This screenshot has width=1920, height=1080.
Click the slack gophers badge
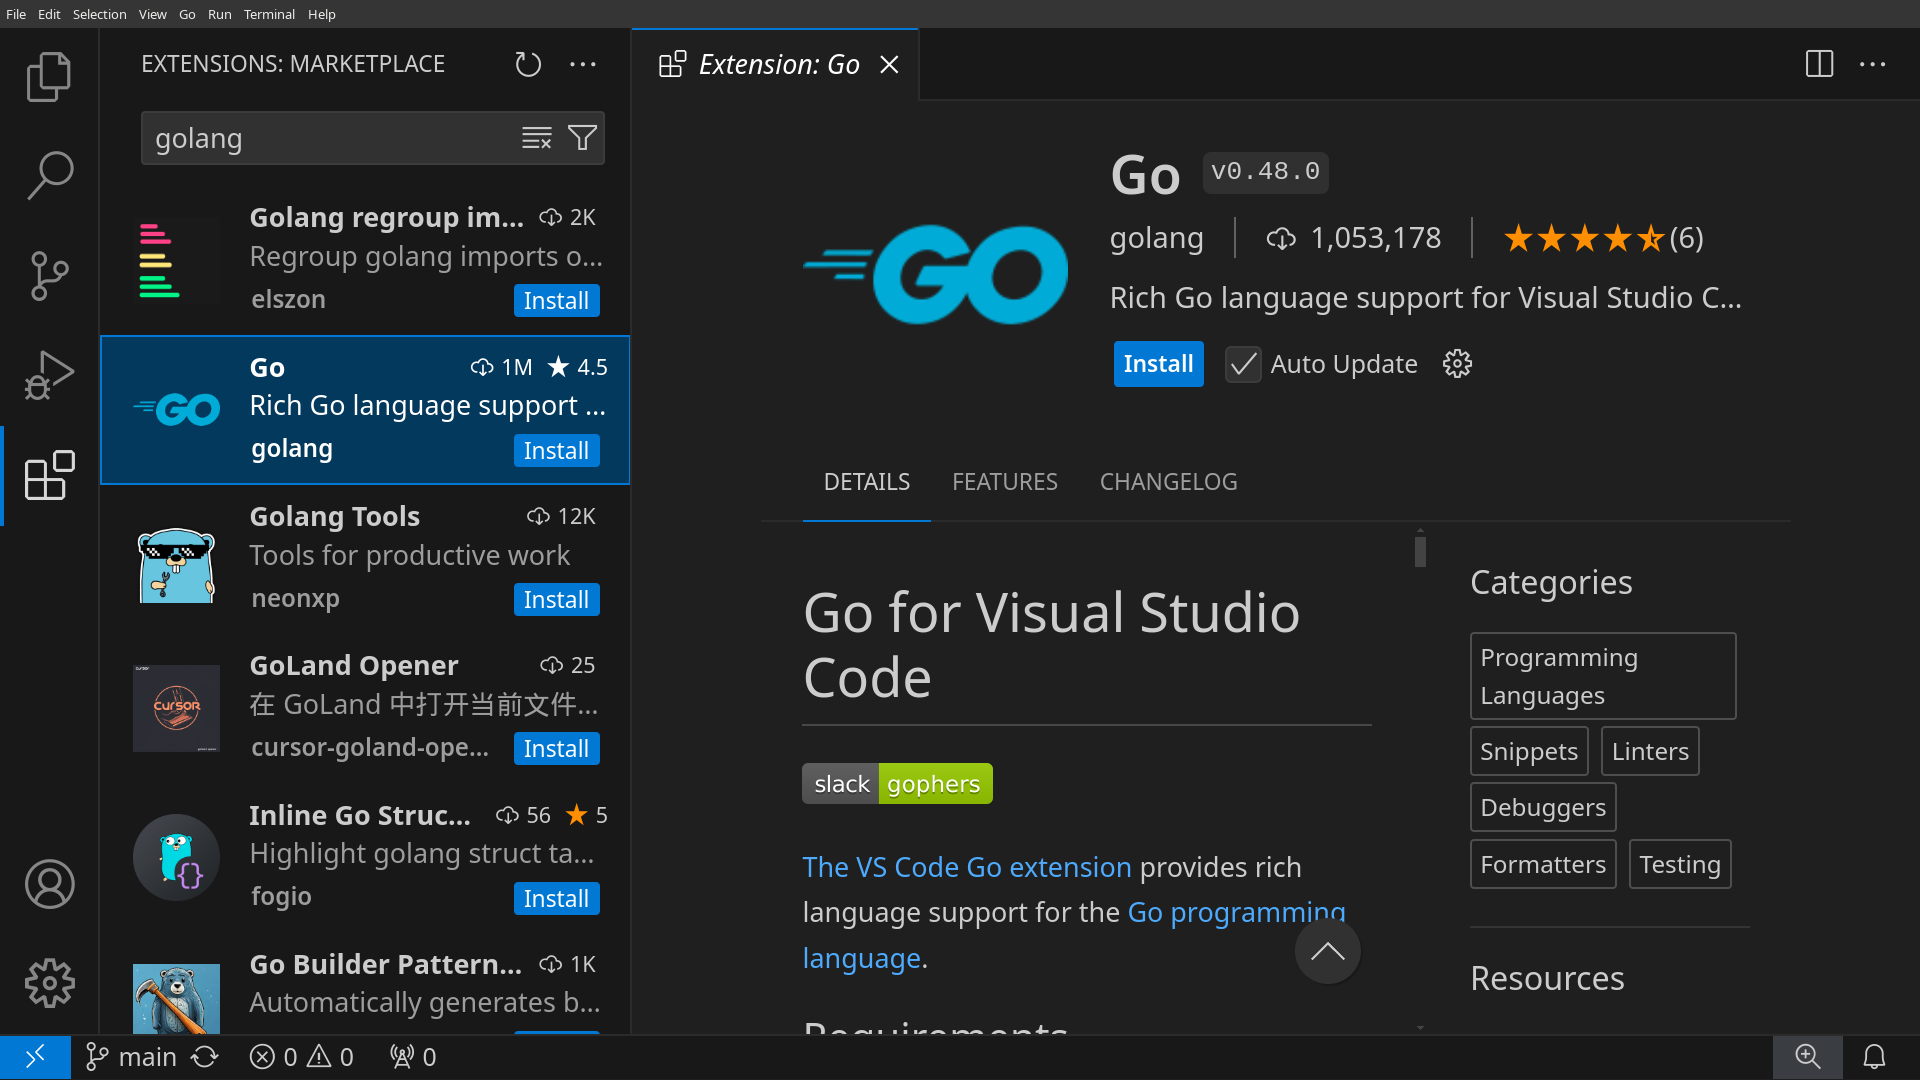(x=897, y=784)
